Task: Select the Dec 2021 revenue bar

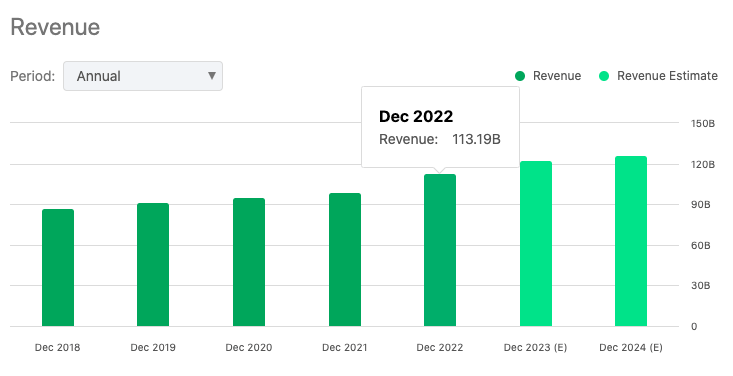Action: (x=345, y=260)
